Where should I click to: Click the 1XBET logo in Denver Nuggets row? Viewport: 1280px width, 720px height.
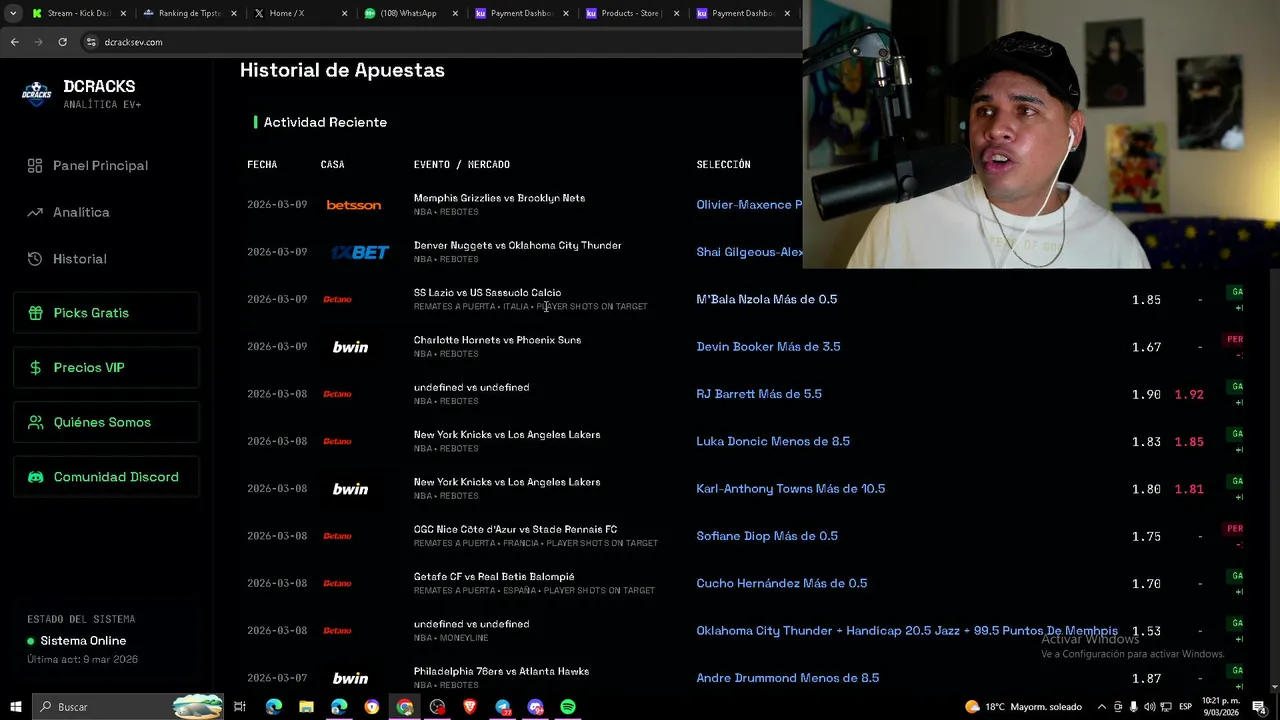coord(360,252)
